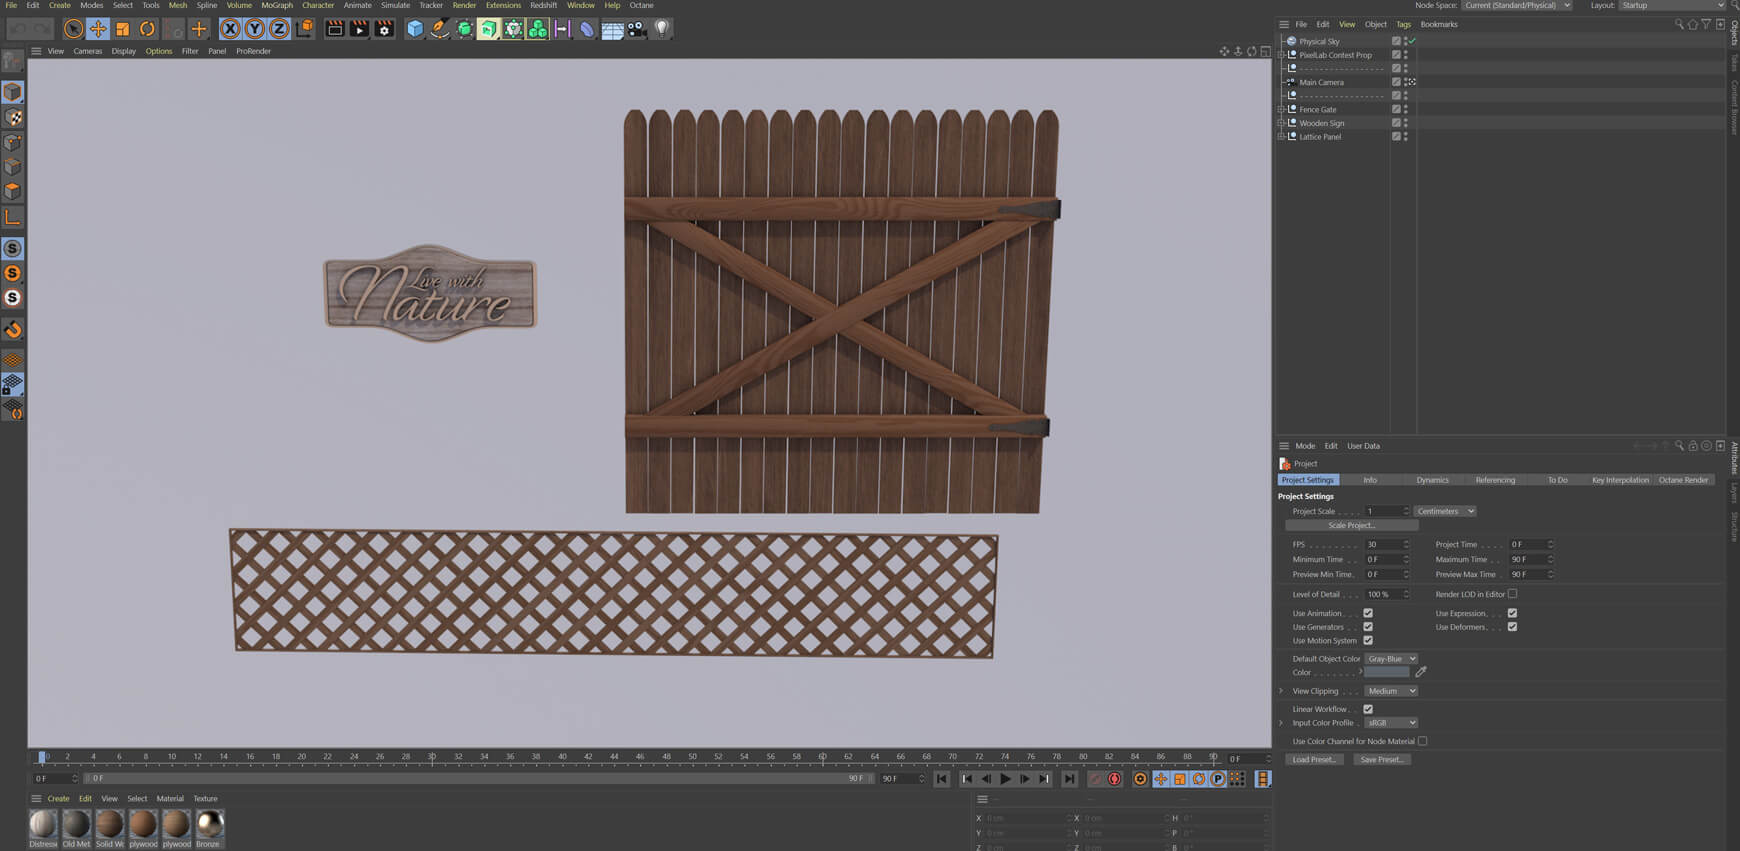This screenshot has width=1740, height=851.
Task: Switch to the Octane Render tab
Action: click(x=1683, y=480)
